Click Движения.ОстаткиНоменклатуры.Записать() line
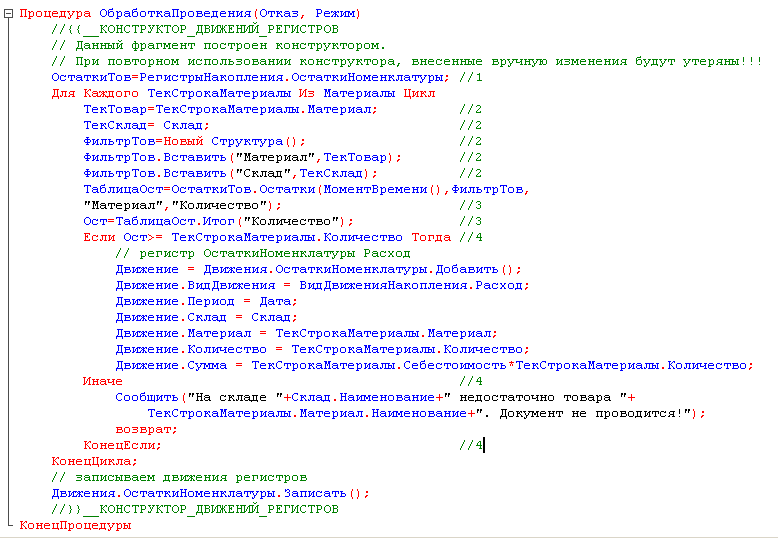 [x=211, y=493]
